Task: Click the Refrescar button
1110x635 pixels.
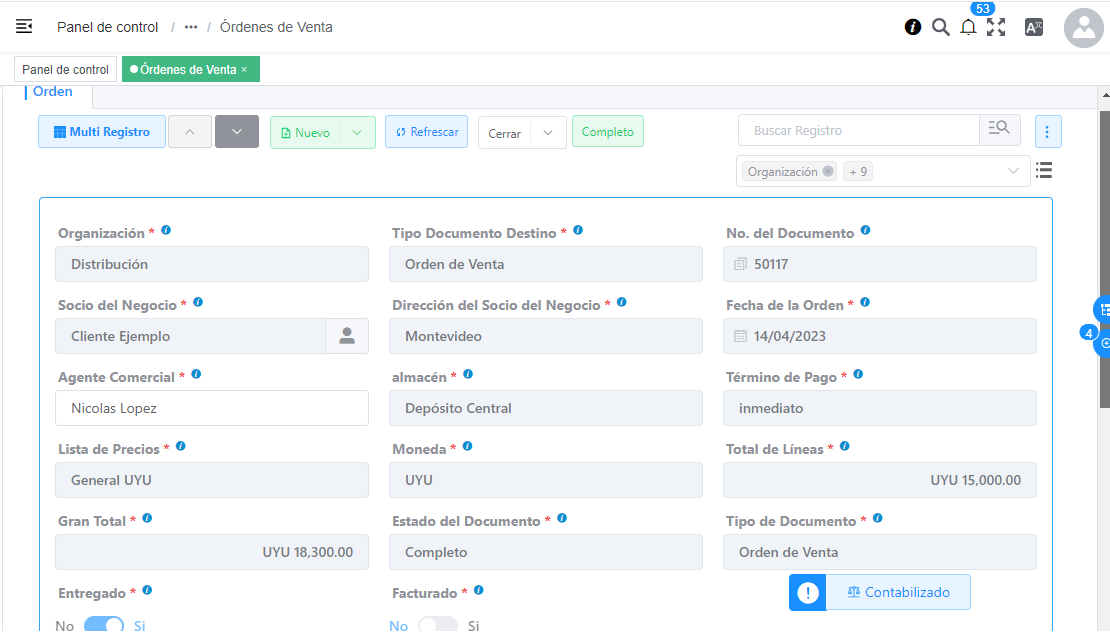Action: 426,132
